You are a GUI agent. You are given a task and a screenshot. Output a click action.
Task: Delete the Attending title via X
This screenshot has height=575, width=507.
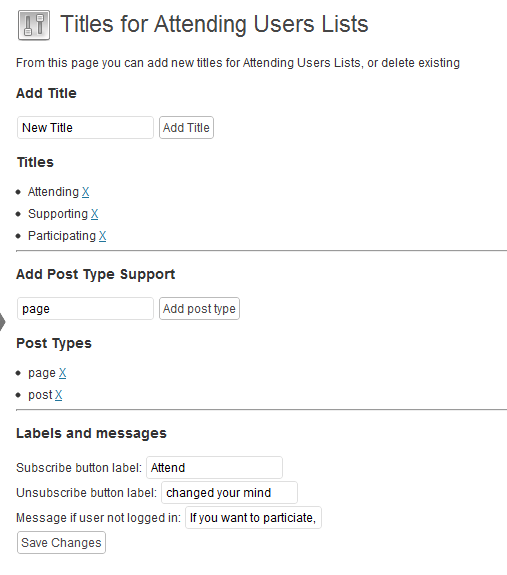click(x=85, y=192)
